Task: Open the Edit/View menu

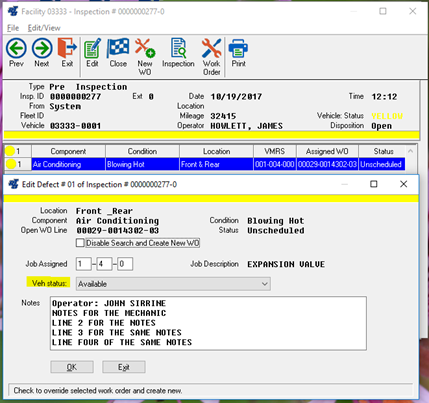Action: (44, 28)
